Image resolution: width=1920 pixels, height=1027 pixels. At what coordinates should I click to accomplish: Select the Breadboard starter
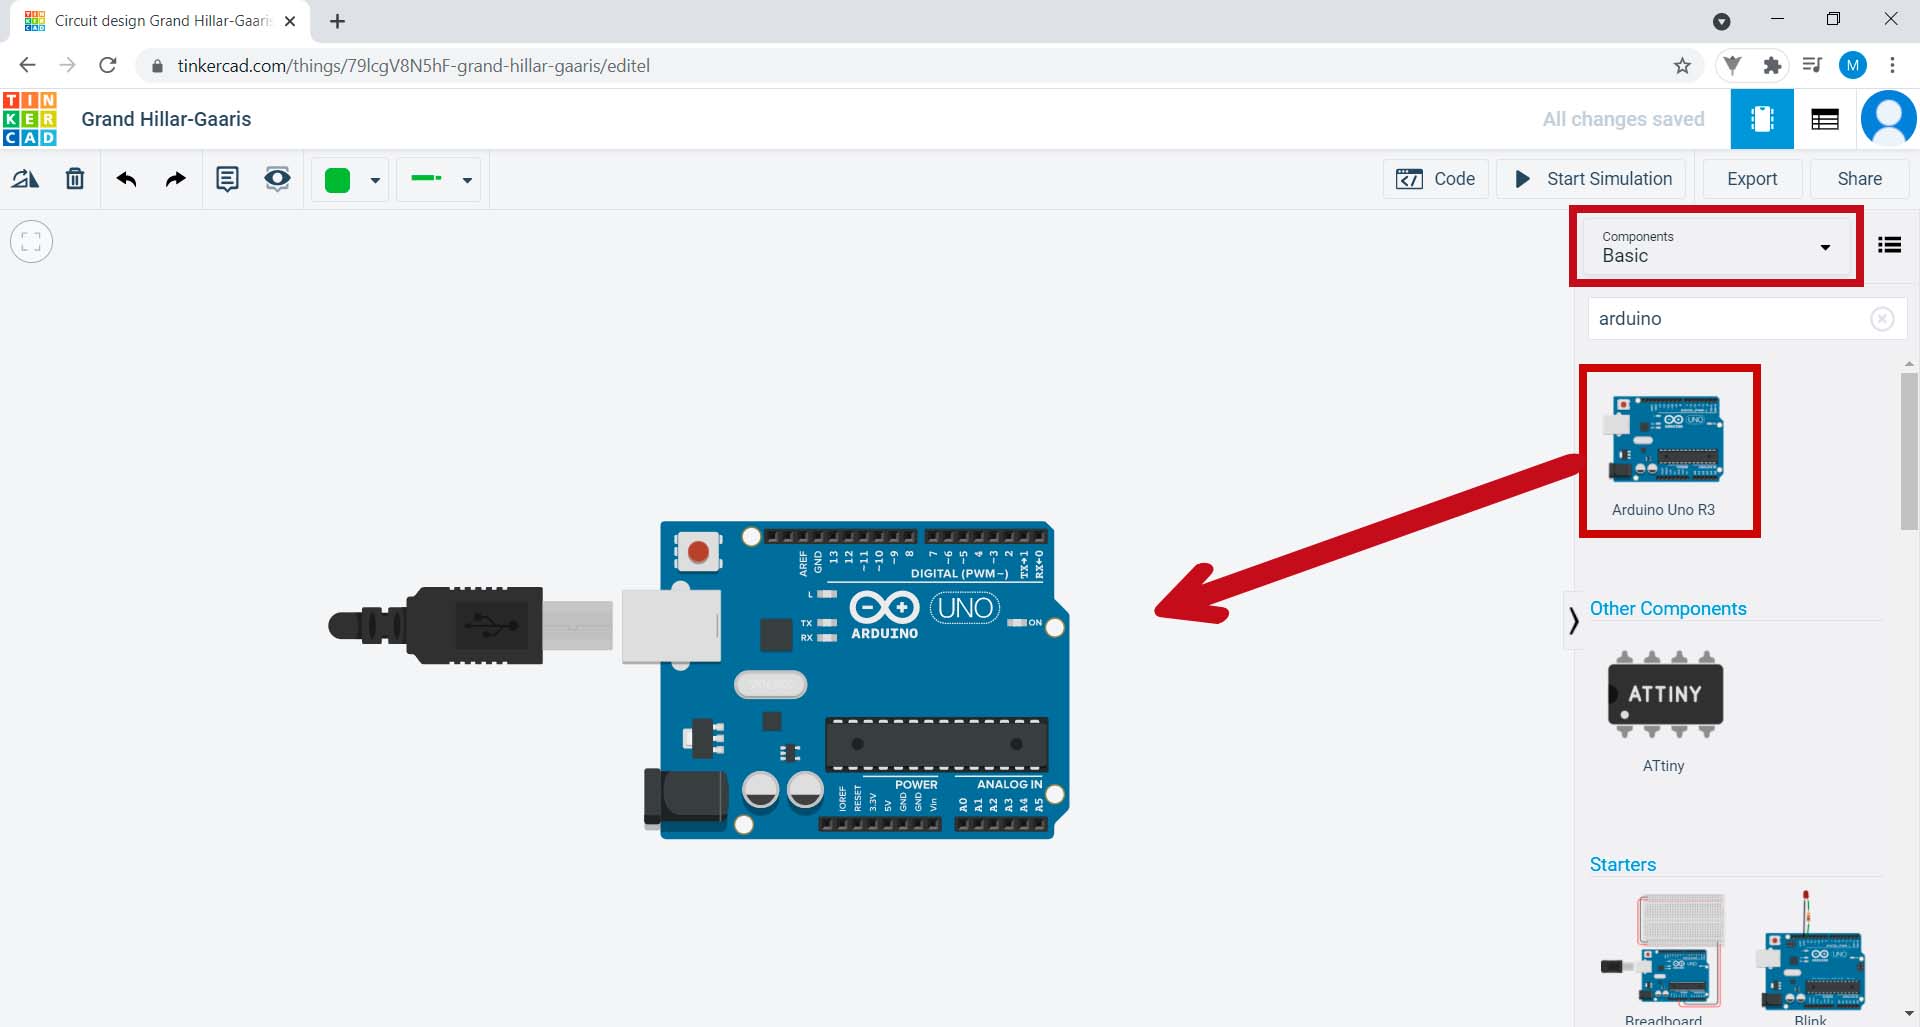pyautogui.click(x=1664, y=958)
